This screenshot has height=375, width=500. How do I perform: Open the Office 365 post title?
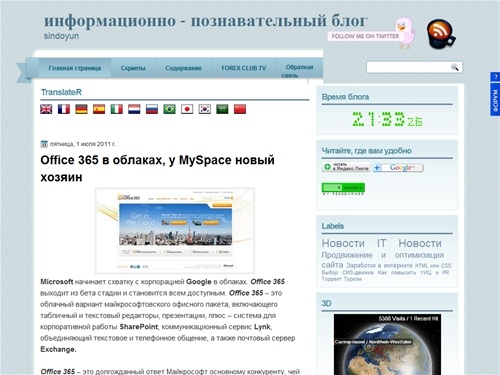coord(157,169)
